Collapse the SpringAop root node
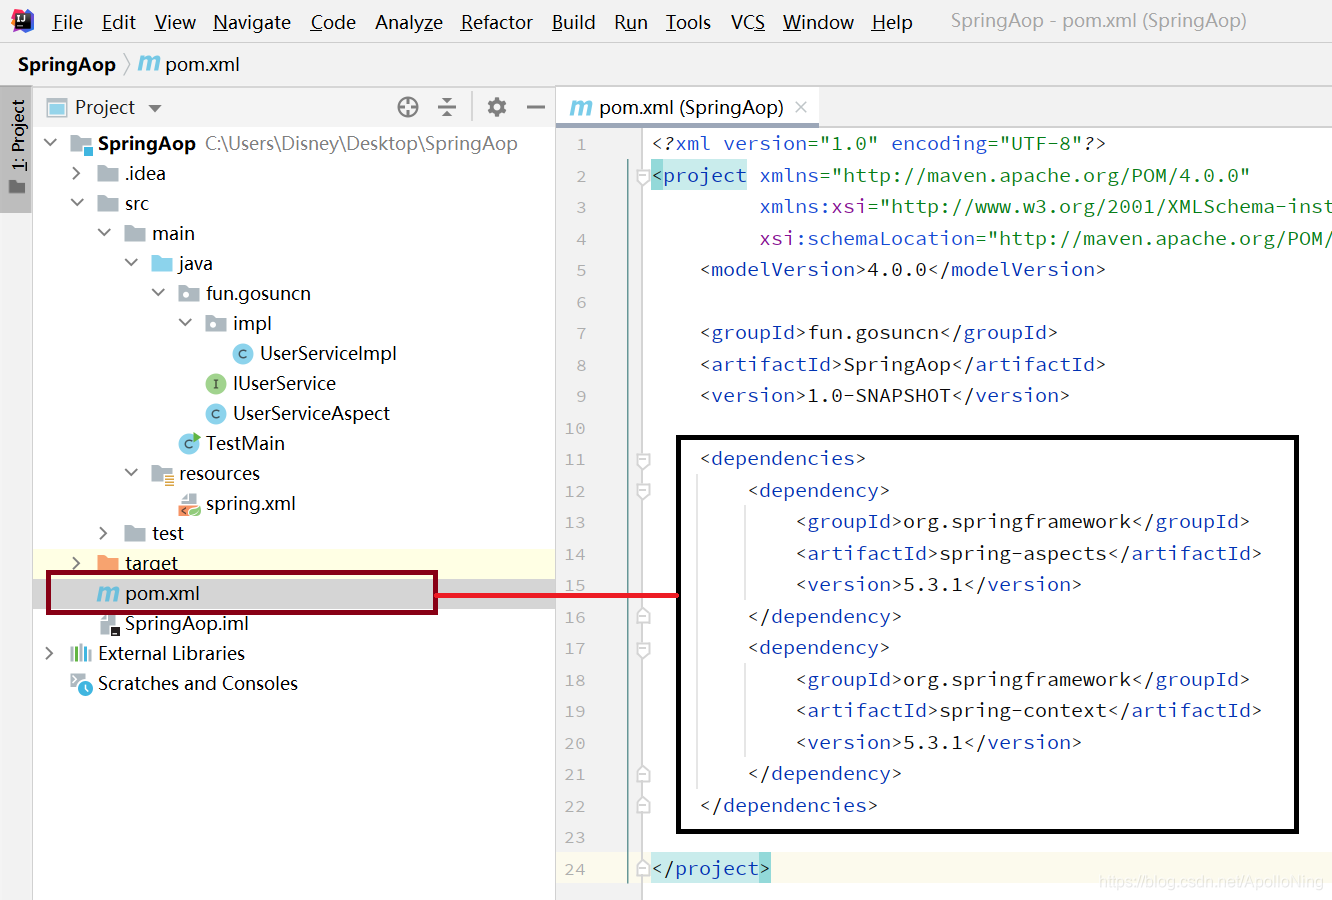This screenshot has height=900, width=1332. (x=50, y=143)
